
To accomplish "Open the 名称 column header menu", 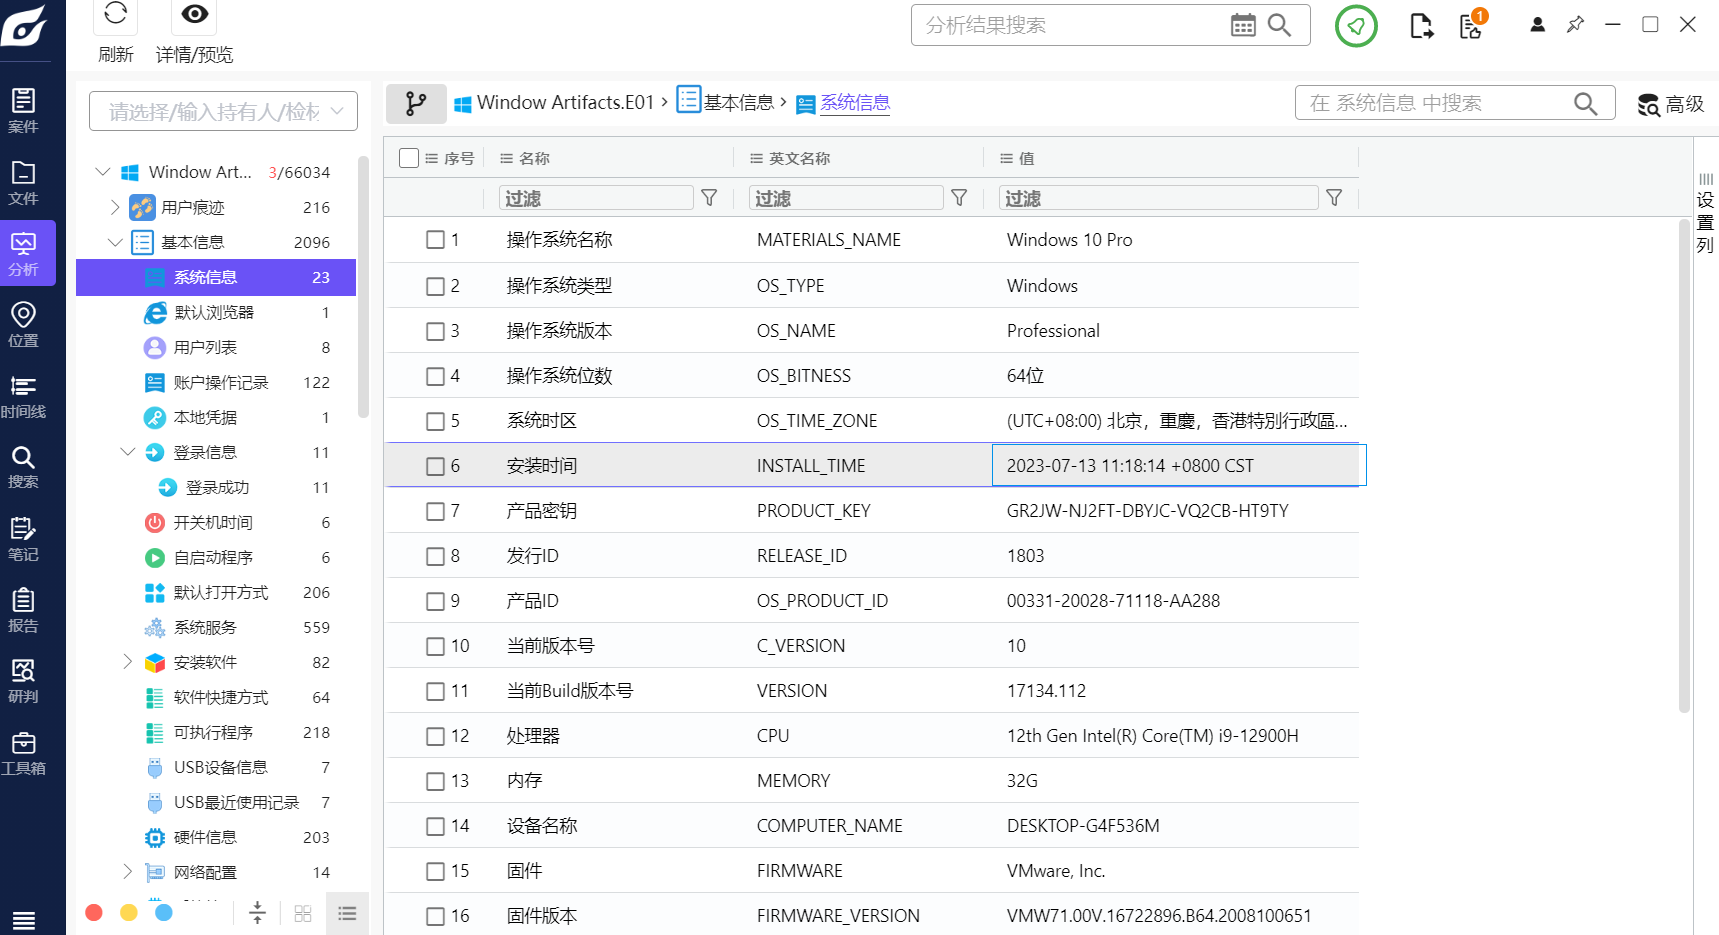I will tap(506, 158).
